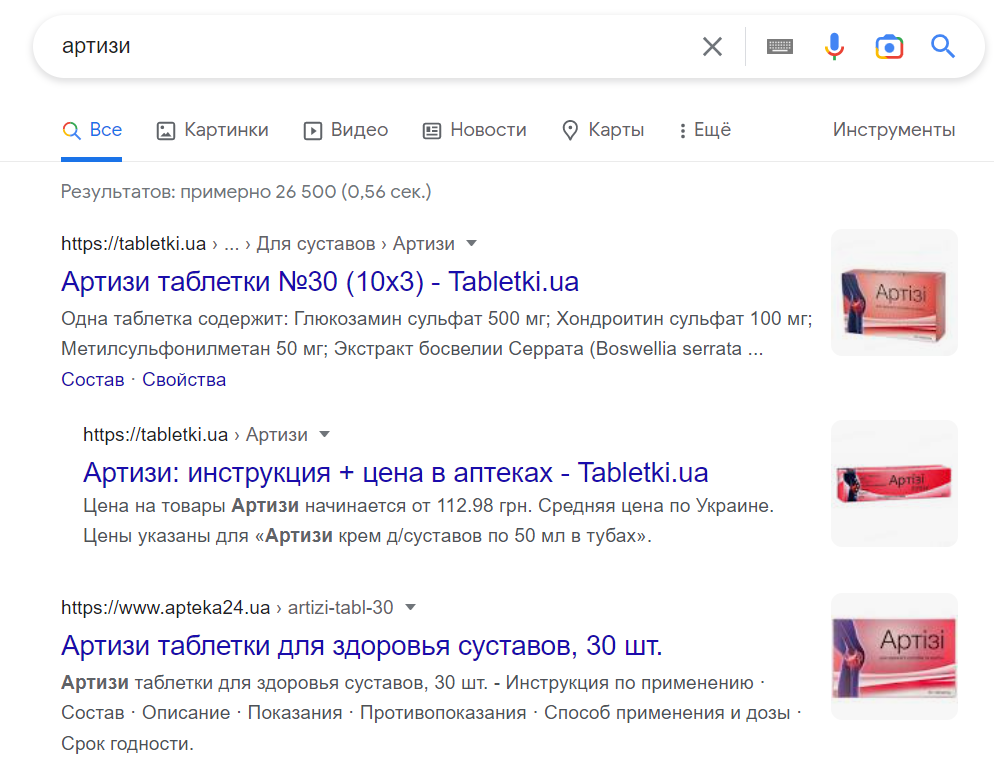
Task: Switch to the Видео tab
Action: point(346,130)
